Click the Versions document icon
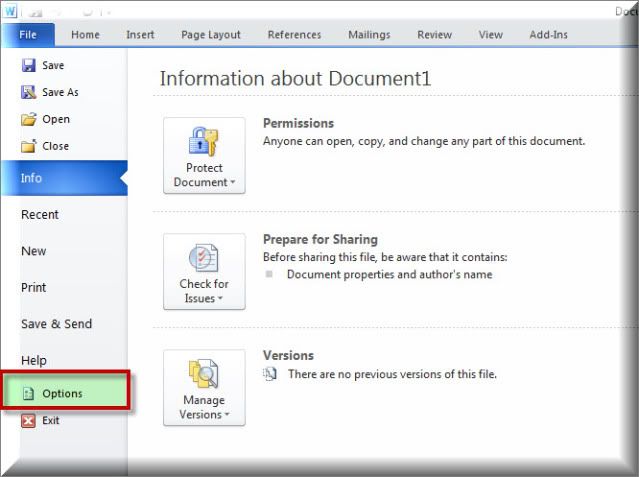The height and width of the screenshot is (477, 639). (270, 374)
